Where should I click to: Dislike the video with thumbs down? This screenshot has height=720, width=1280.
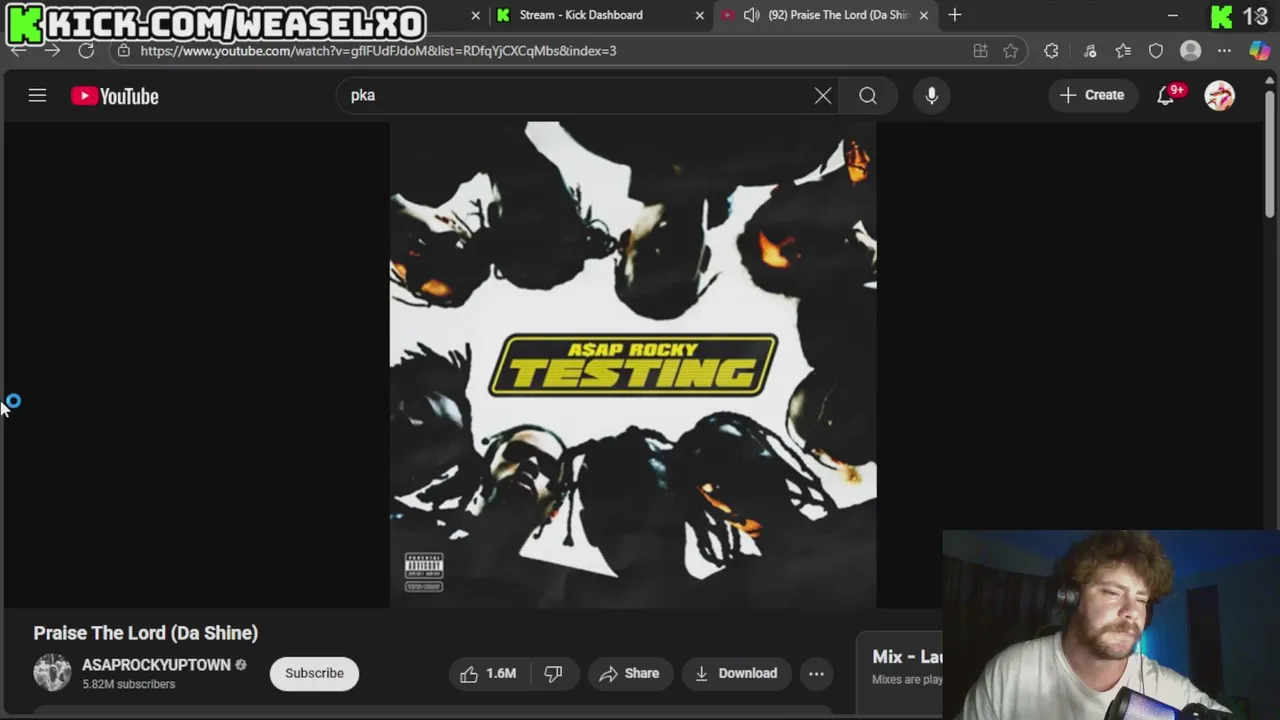point(553,673)
